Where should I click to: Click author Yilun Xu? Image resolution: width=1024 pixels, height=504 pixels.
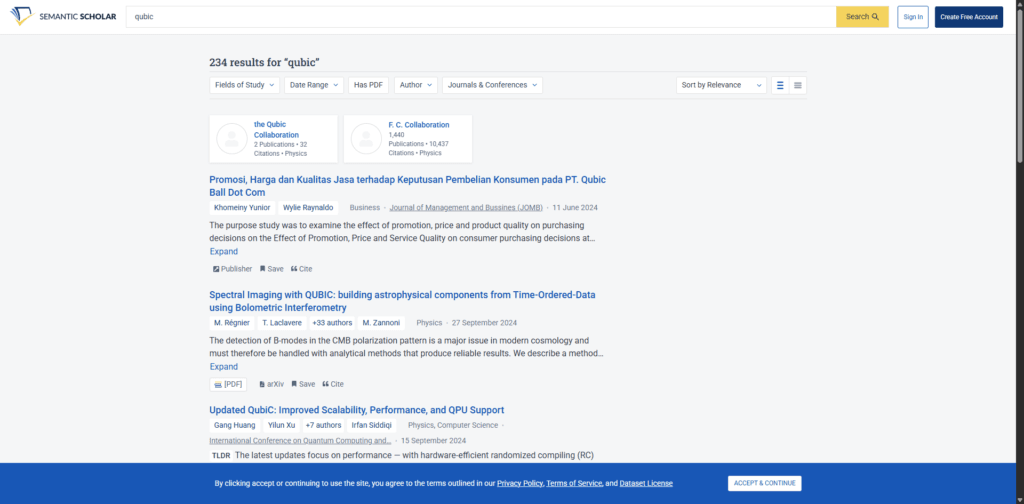281,425
